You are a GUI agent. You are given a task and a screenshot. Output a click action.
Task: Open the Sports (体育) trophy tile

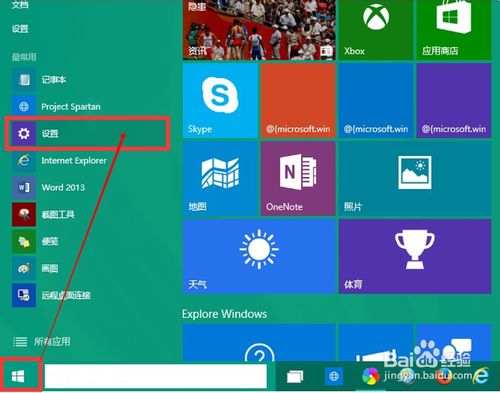tap(415, 256)
